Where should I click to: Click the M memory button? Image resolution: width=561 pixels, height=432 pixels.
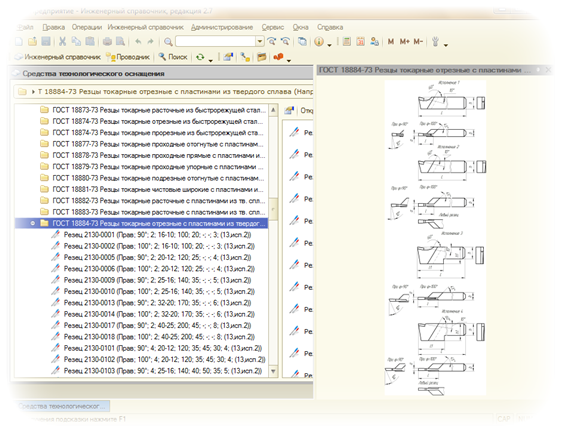(x=391, y=42)
